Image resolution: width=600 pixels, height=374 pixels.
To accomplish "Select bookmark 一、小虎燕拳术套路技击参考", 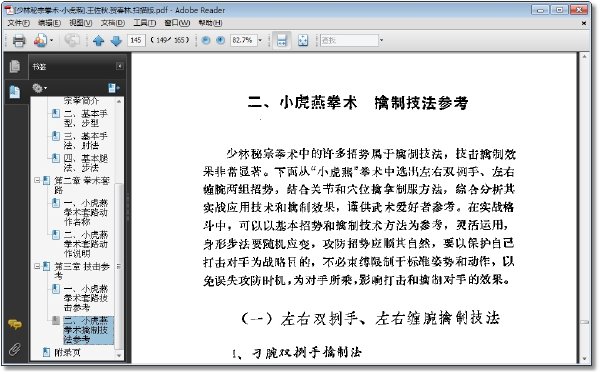I will click(x=85, y=298).
